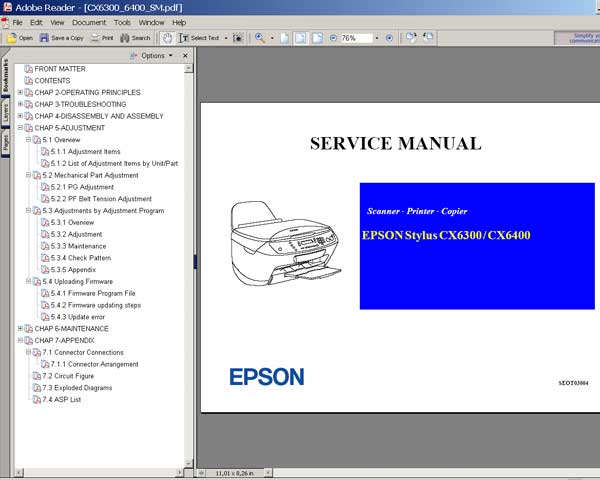600x480 pixels.
Task: Rotate the view counterclockwise
Action: tap(428, 38)
